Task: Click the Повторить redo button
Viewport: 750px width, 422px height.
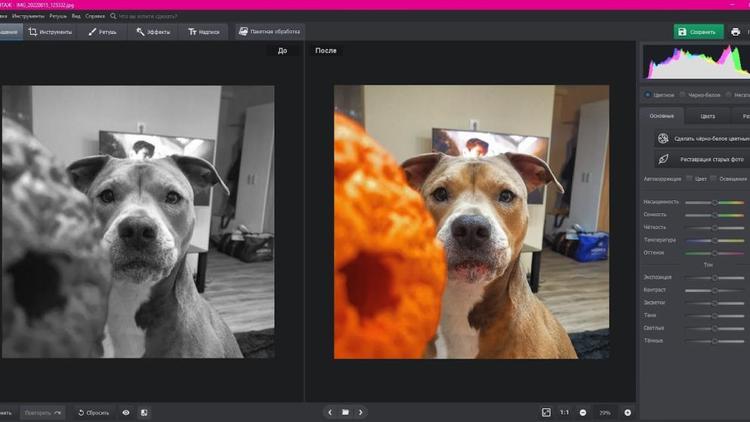Action: (x=43, y=412)
